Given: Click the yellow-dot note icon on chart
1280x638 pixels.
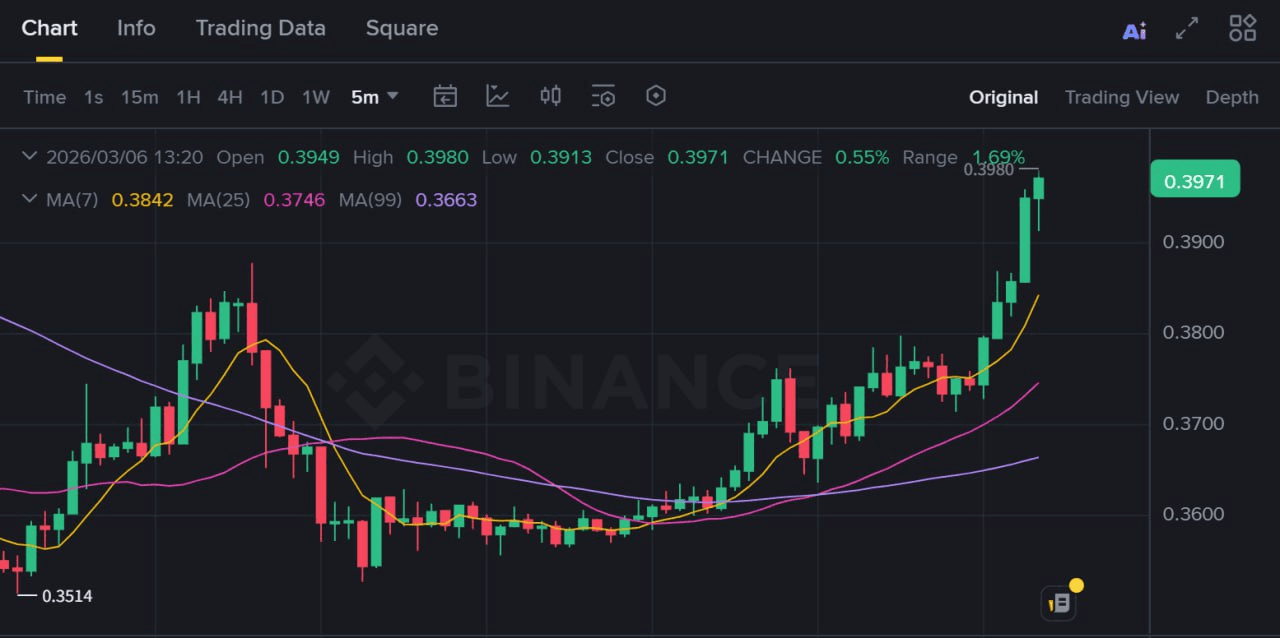Looking at the screenshot, I should pyautogui.click(x=1061, y=602).
